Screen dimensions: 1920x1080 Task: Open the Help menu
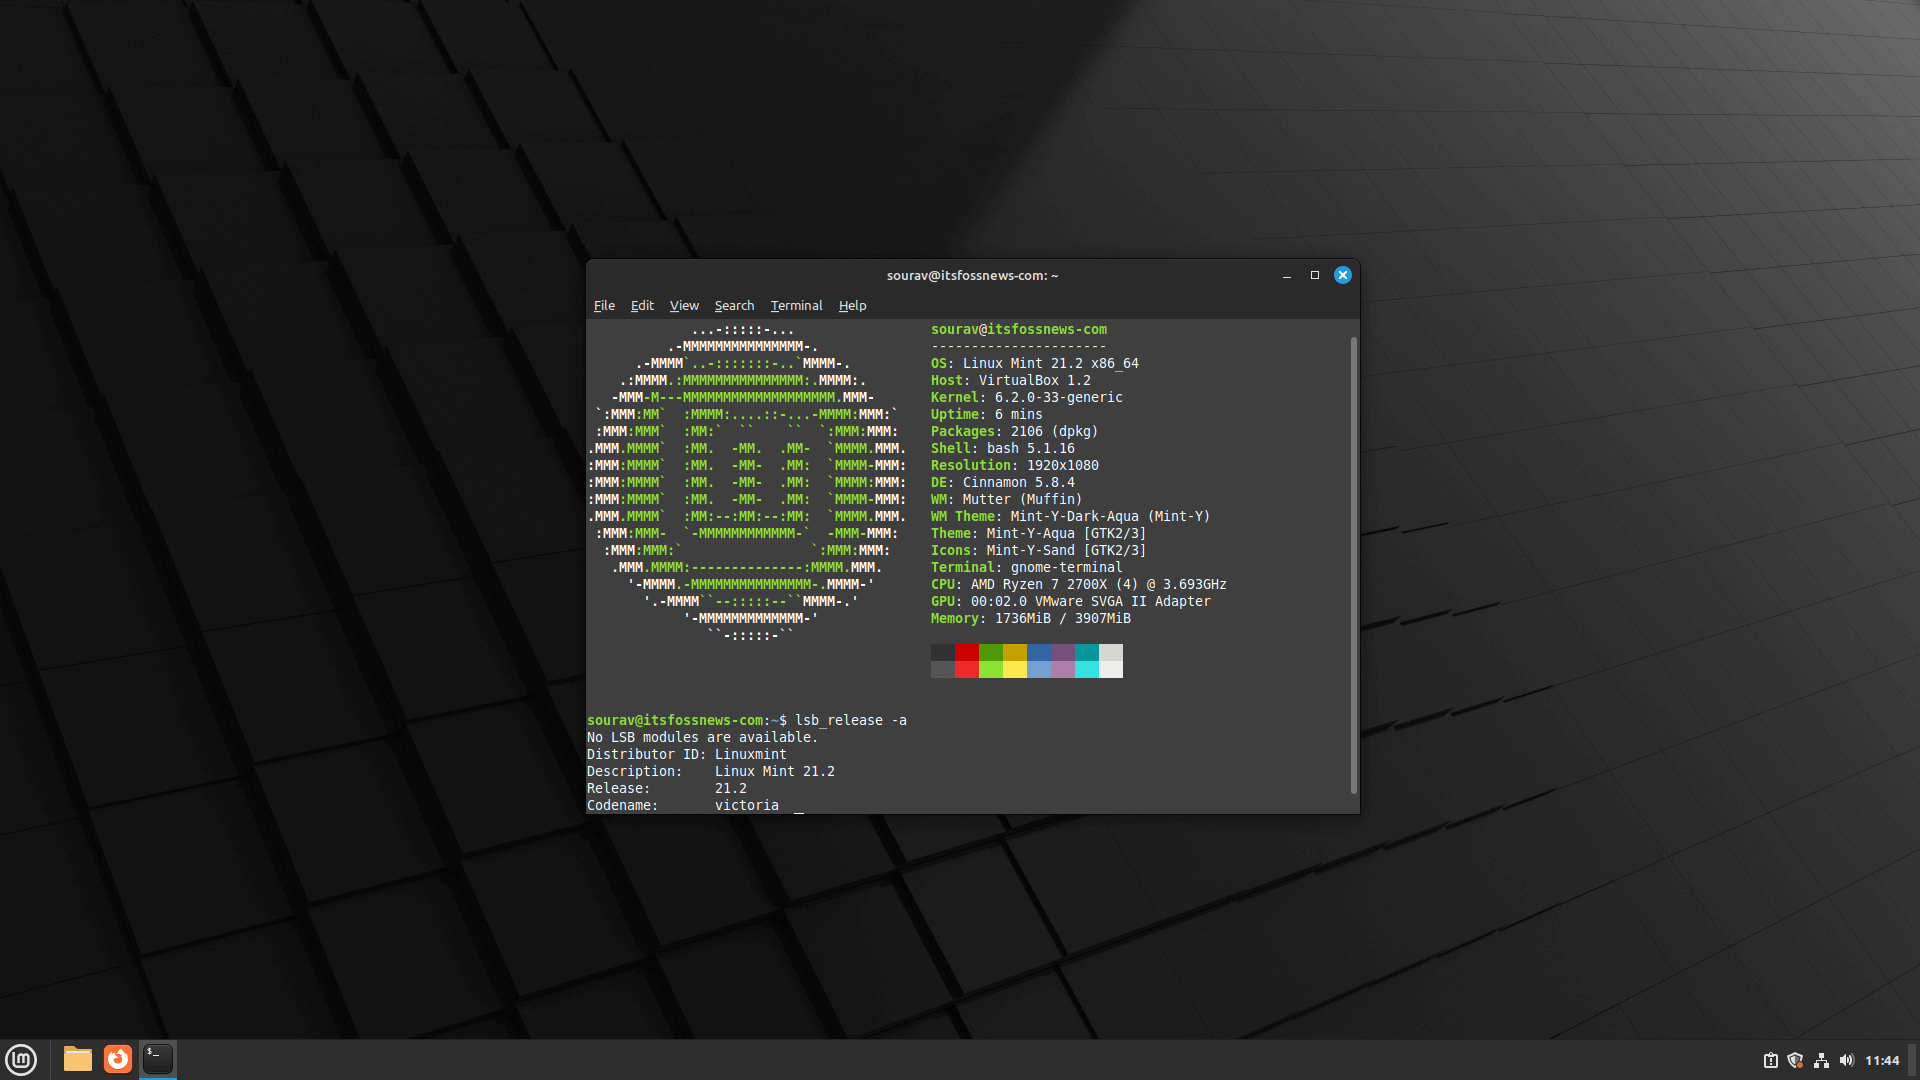(852, 305)
